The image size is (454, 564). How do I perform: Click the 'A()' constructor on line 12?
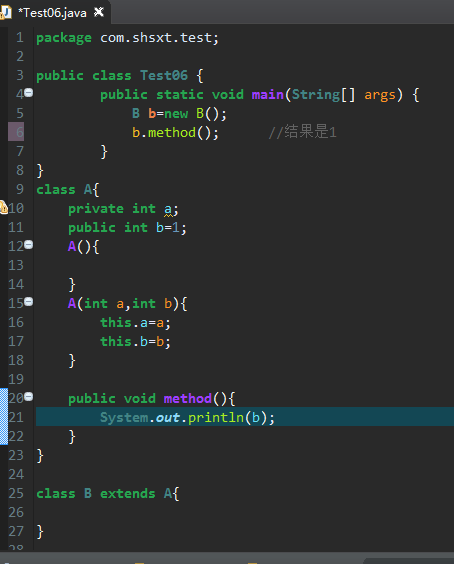[x=80, y=247]
